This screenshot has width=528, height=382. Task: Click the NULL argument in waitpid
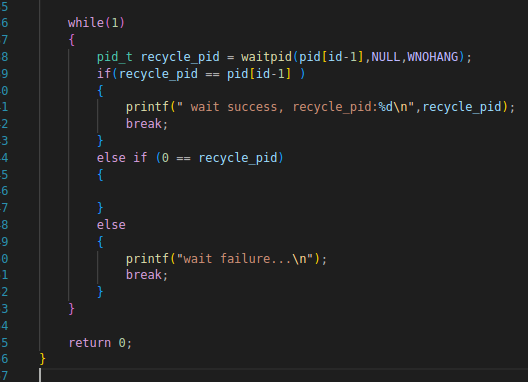click(x=386, y=57)
